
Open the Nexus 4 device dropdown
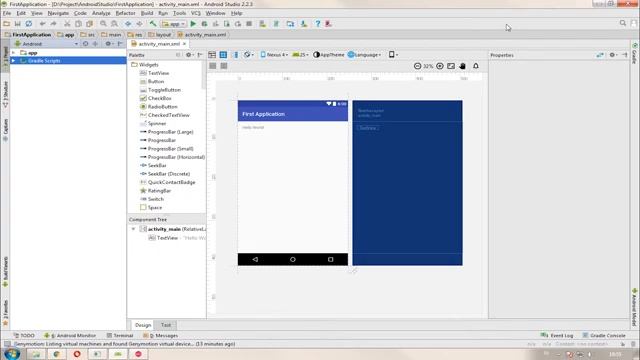(x=274, y=55)
